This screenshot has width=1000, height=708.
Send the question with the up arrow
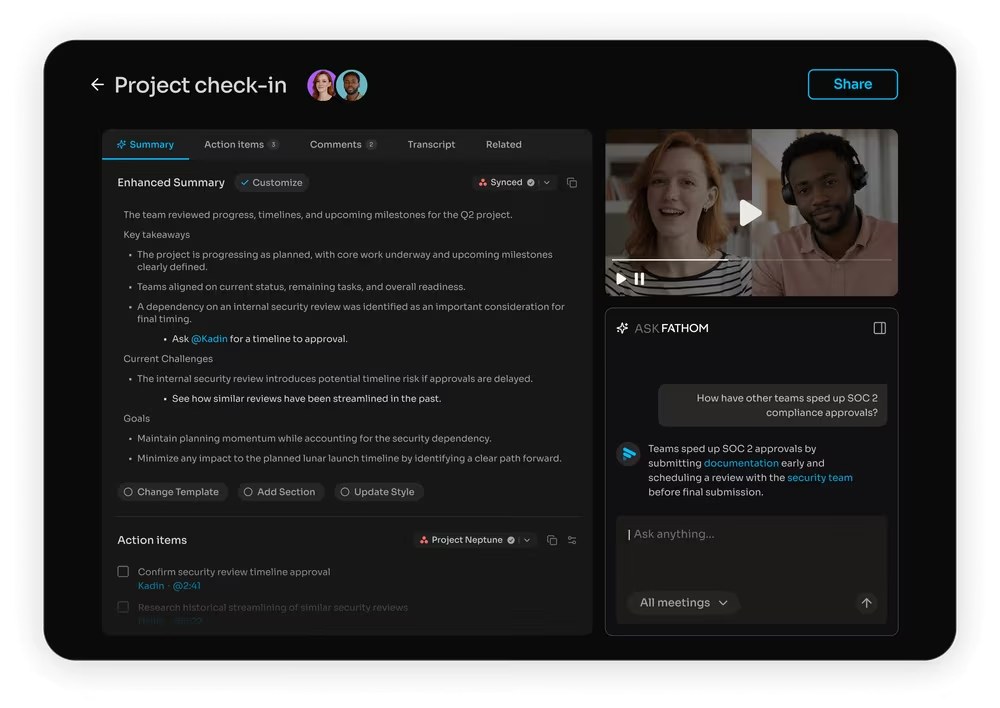pyautogui.click(x=866, y=603)
